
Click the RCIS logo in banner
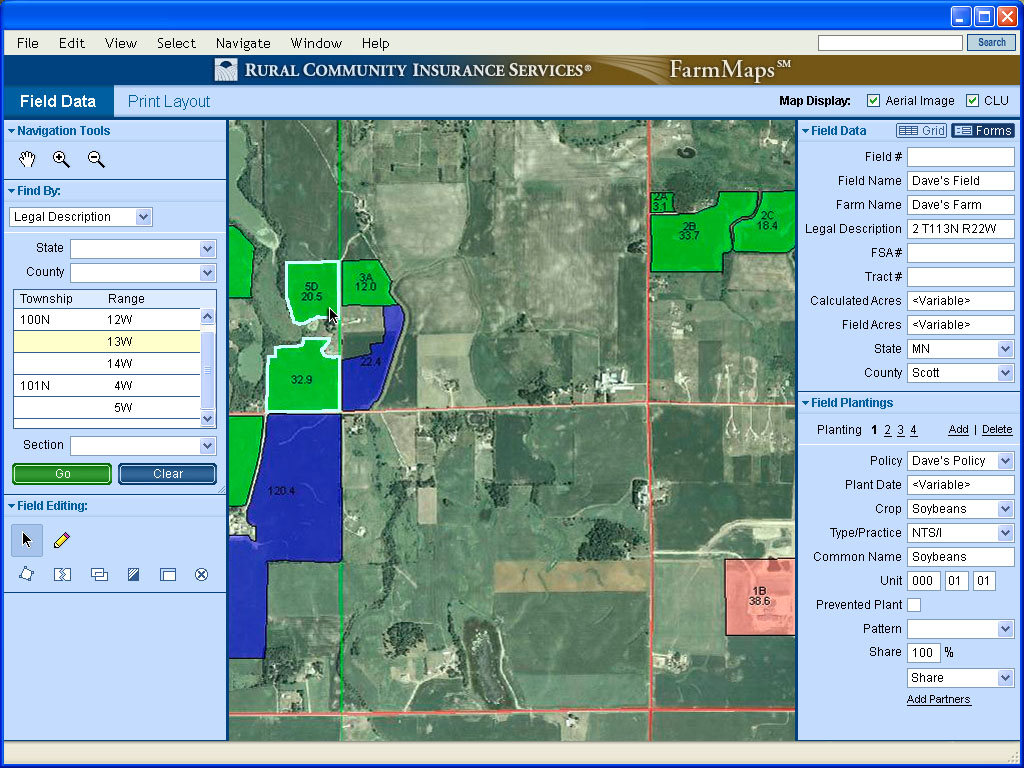click(226, 70)
